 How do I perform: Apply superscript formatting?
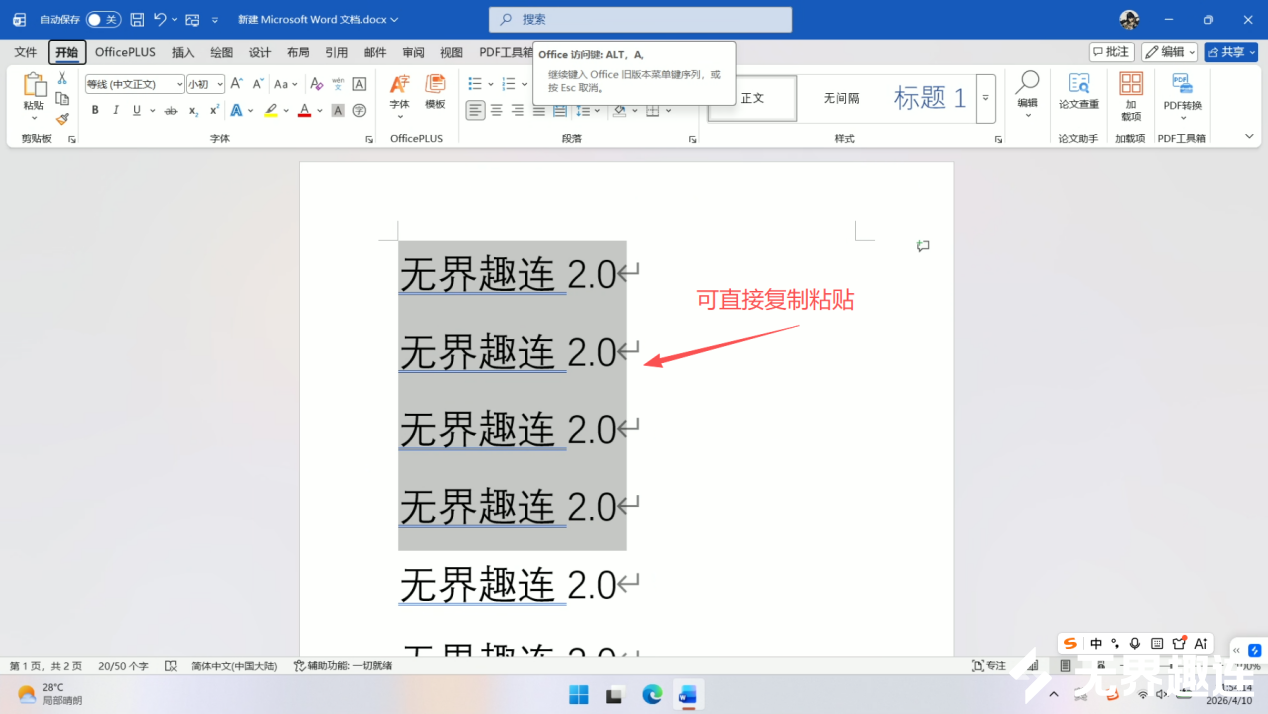214,110
